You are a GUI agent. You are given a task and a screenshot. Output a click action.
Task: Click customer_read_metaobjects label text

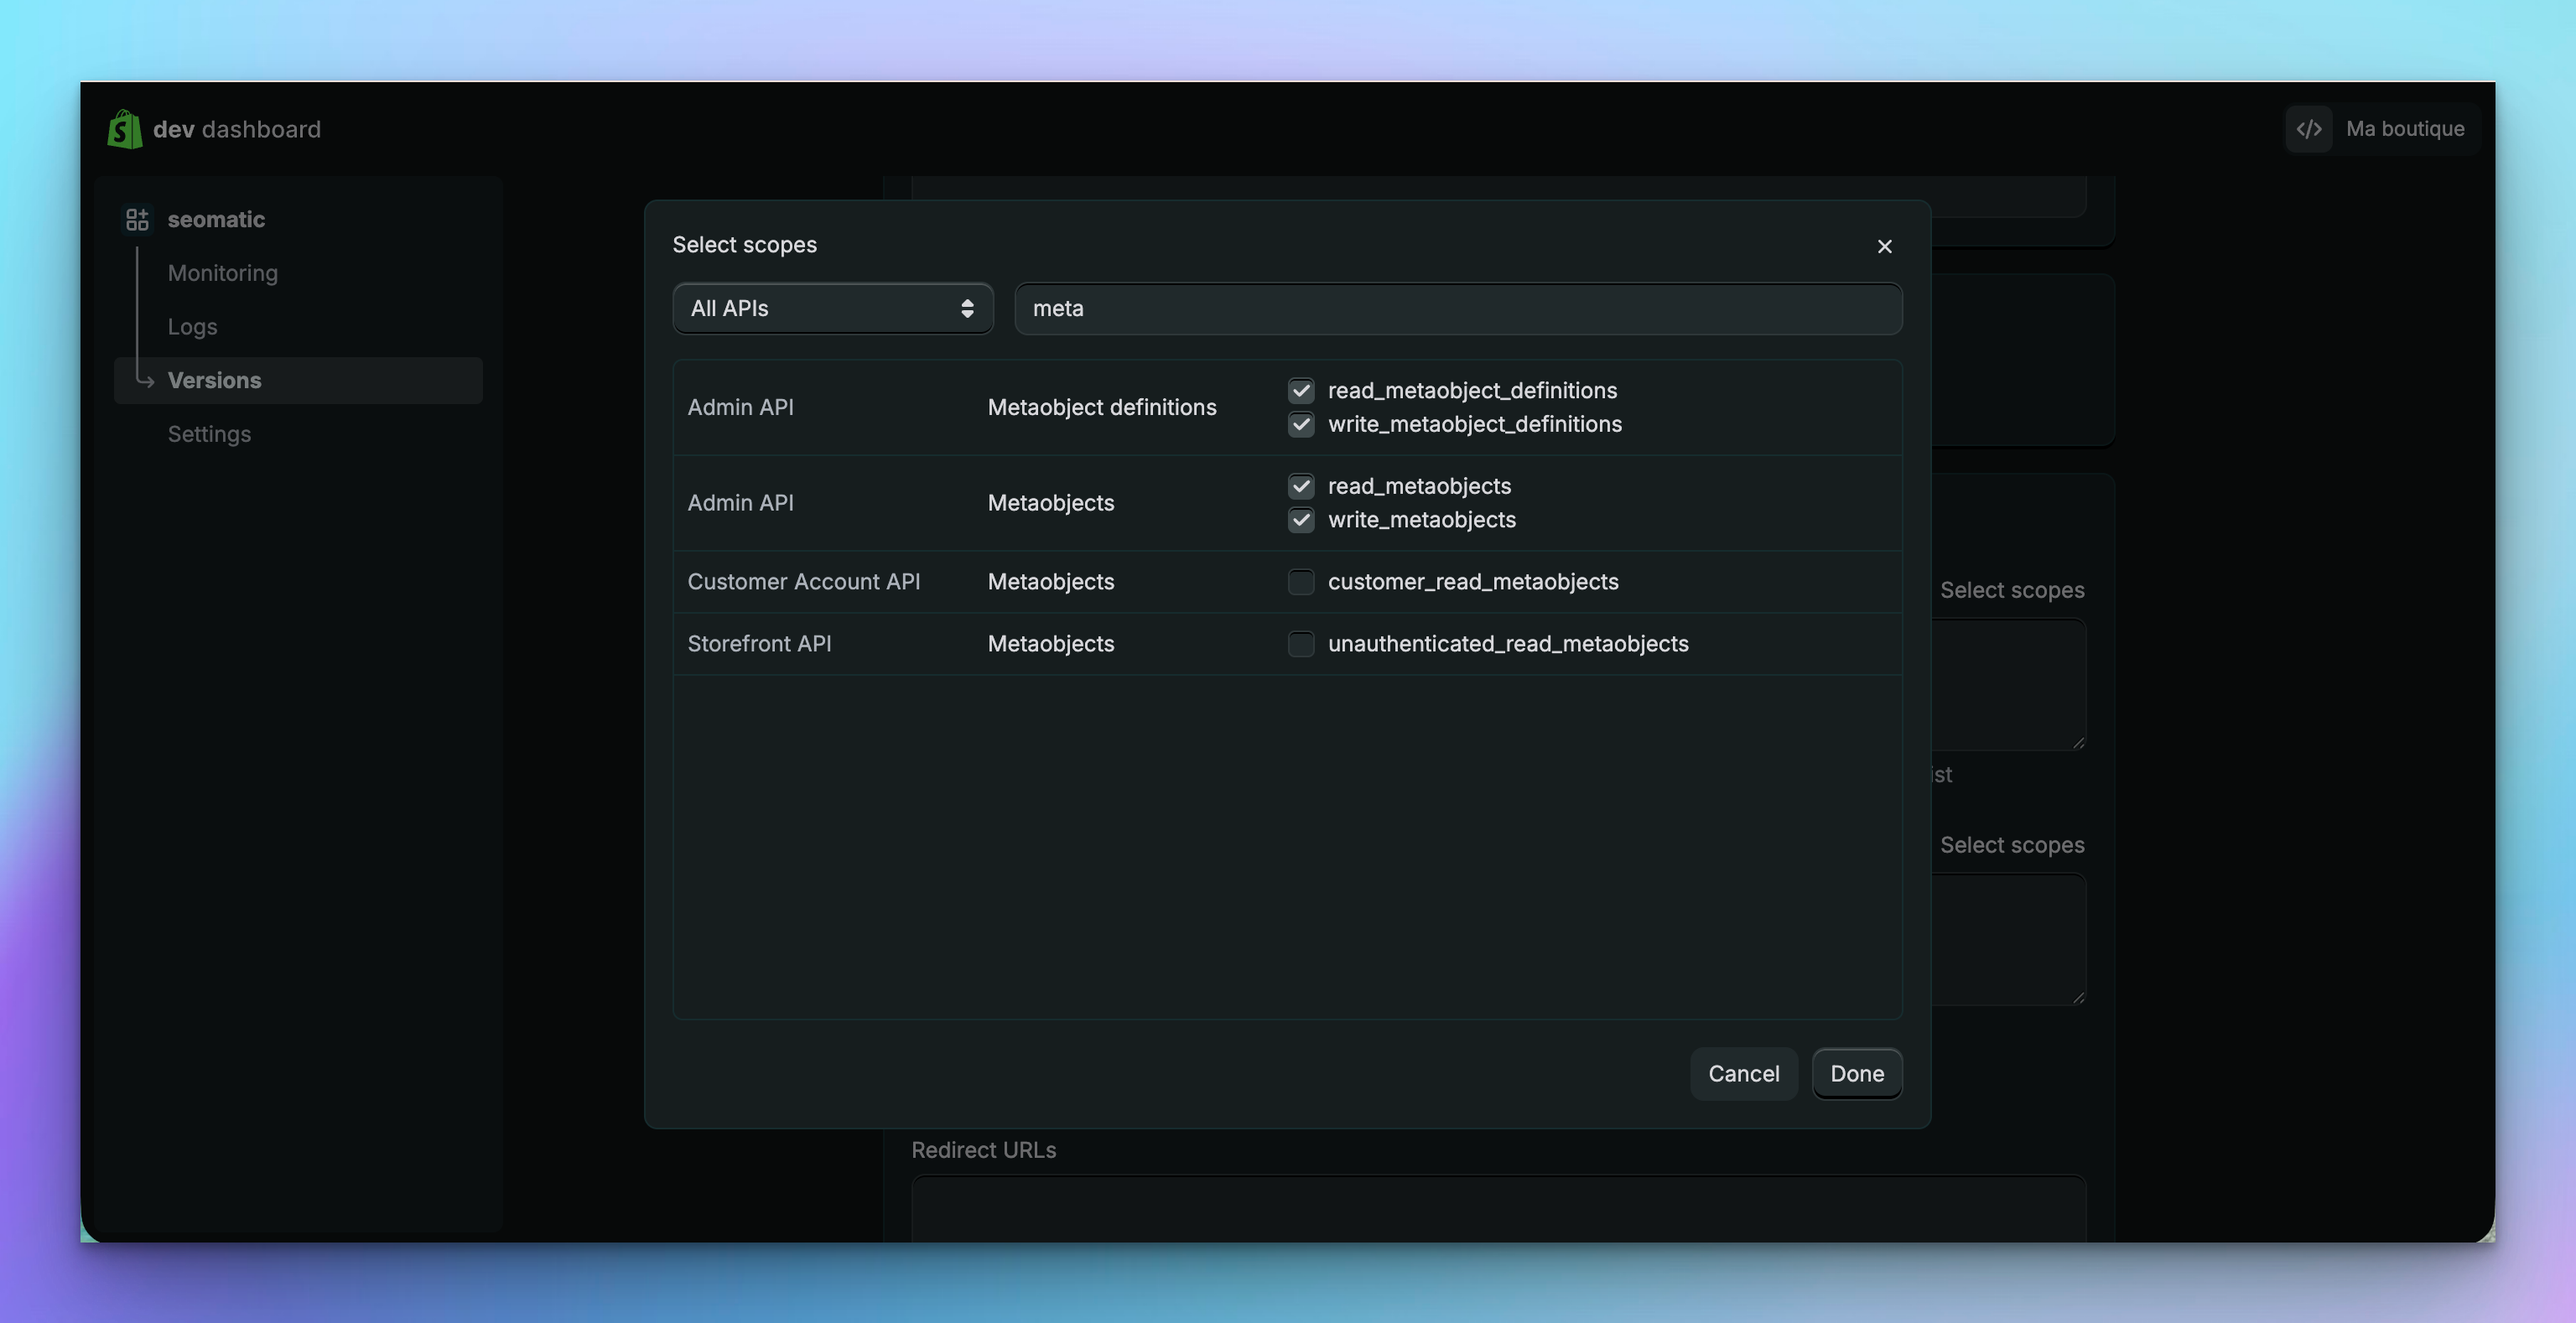(x=1473, y=582)
